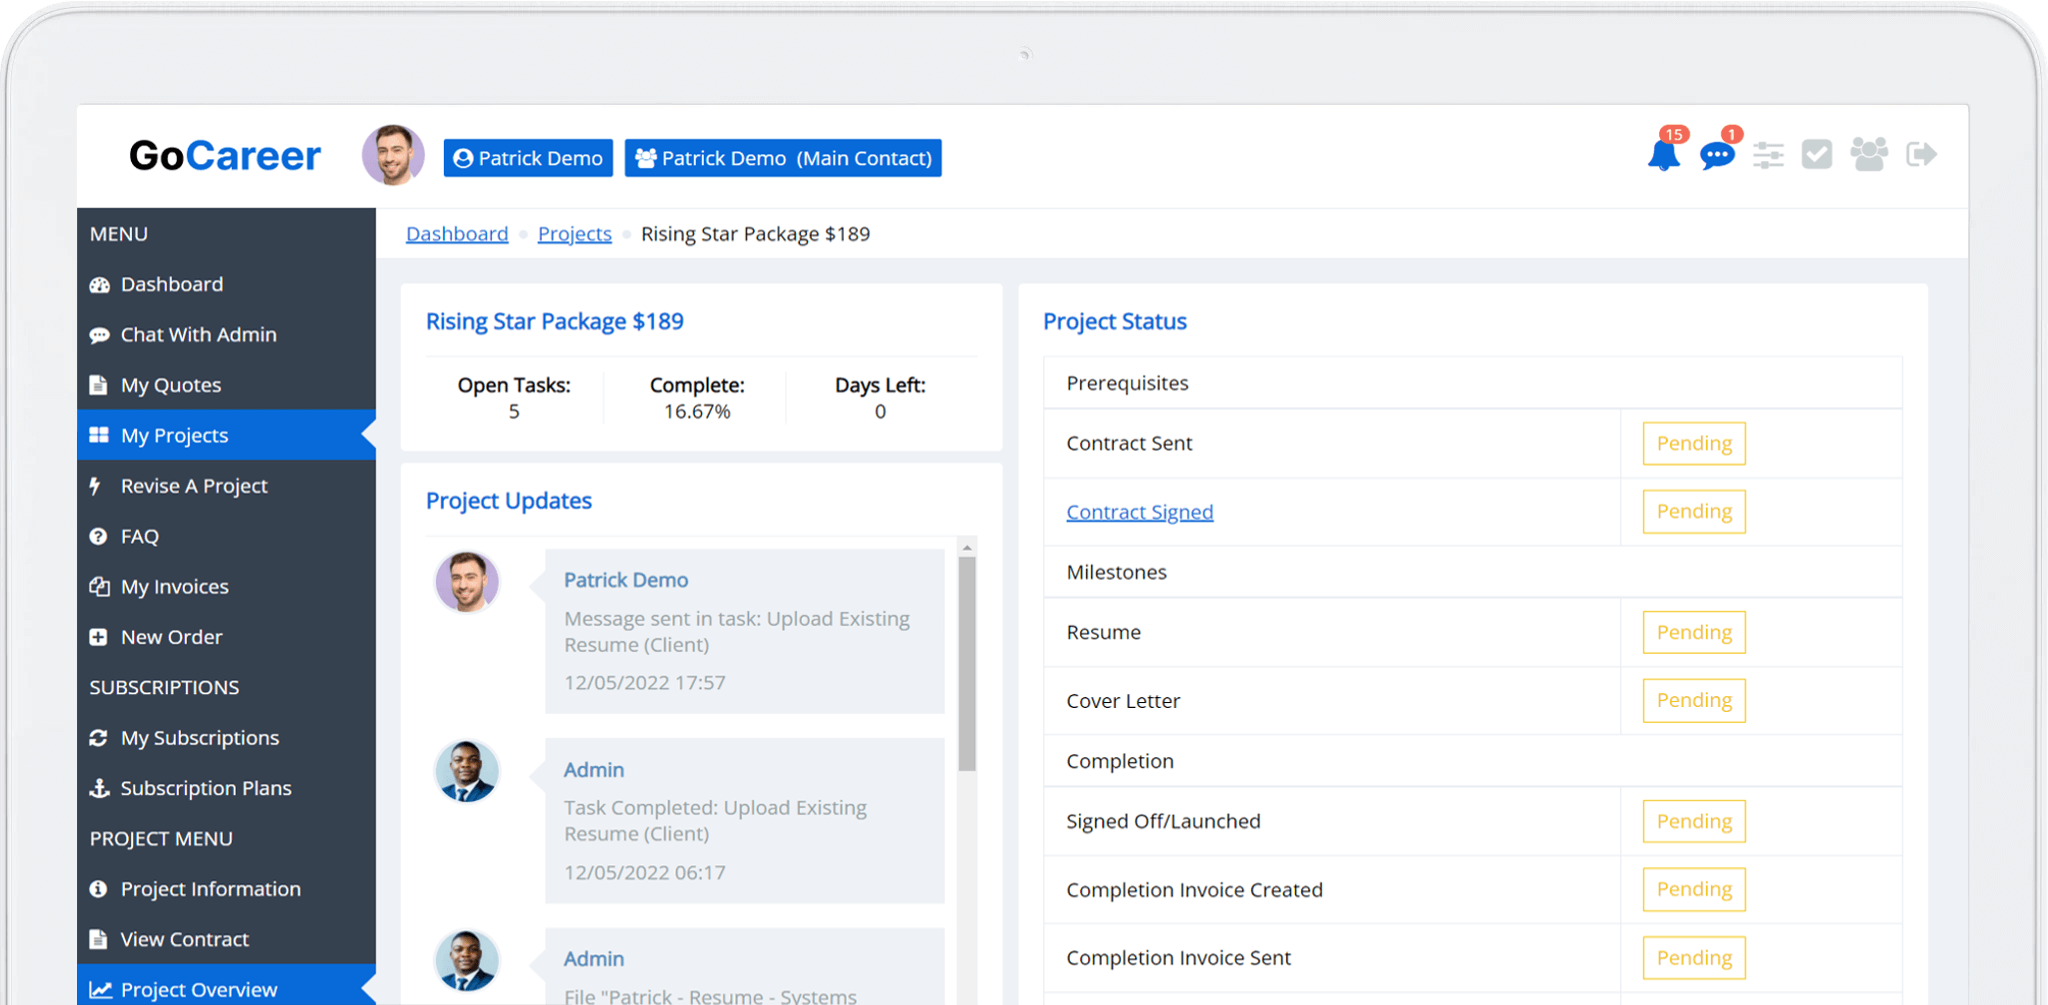Viewport: 2048px width, 1005px height.
Task: Click the Patrick Demo user button
Action: 528,158
